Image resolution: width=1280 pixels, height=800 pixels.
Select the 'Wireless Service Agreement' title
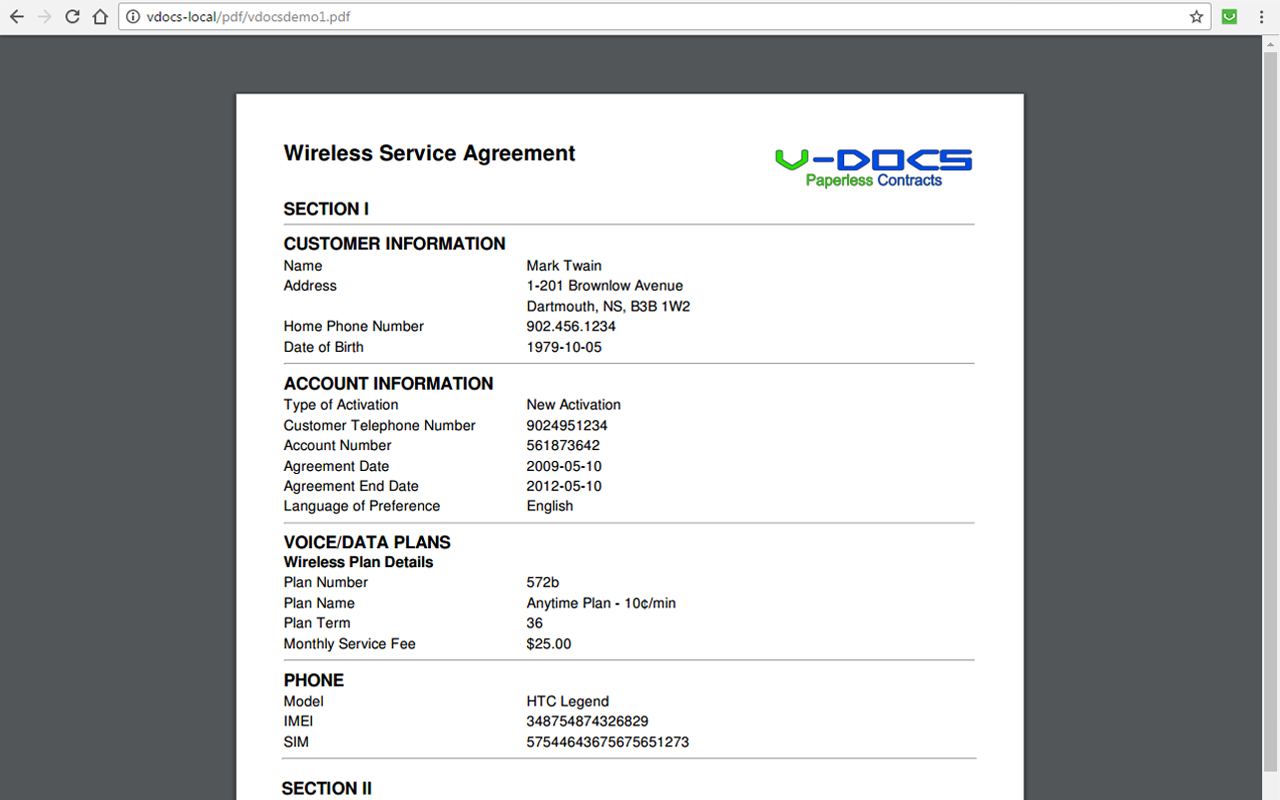click(x=429, y=153)
